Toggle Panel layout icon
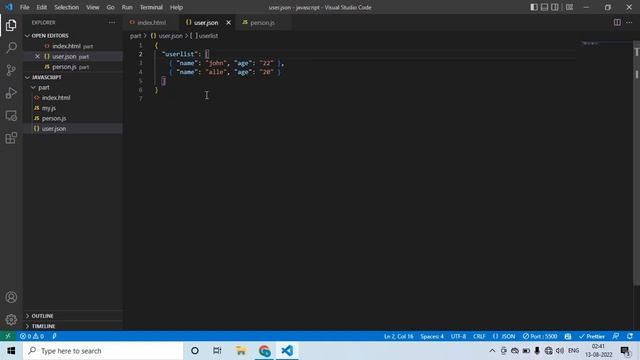 pyautogui.click(x=544, y=7)
